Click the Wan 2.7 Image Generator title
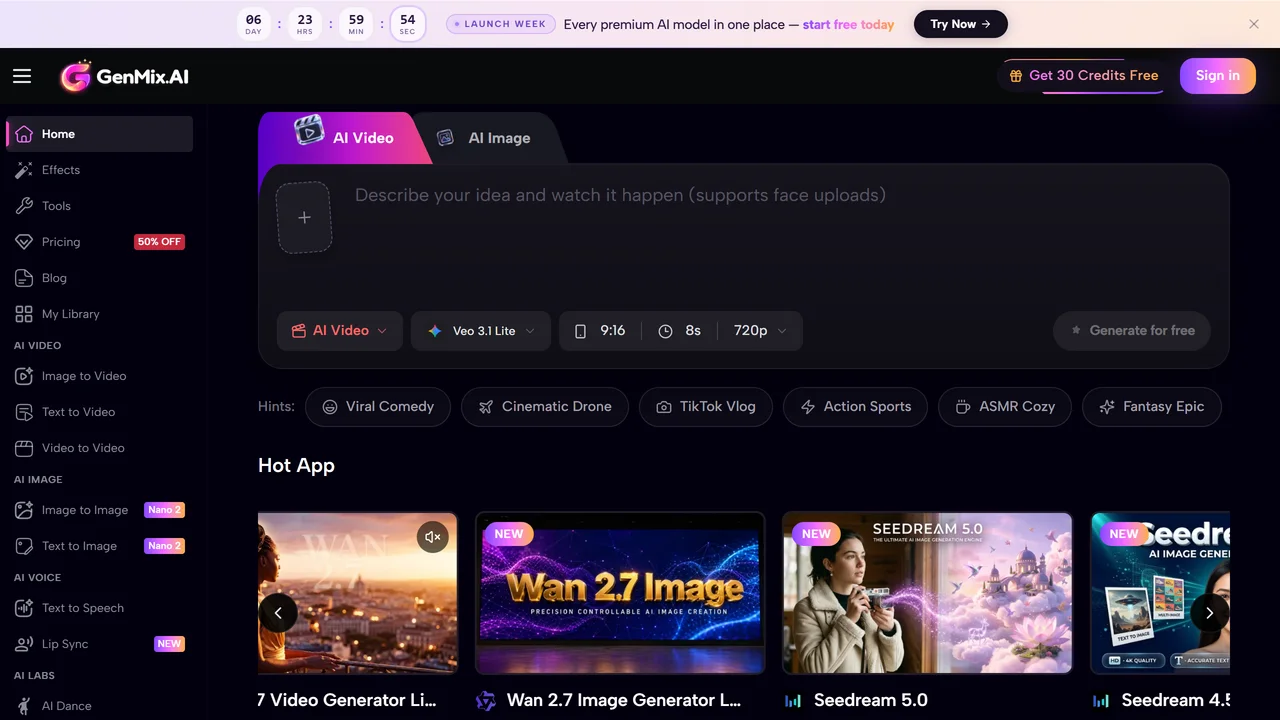The height and width of the screenshot is (720, 1280). pos(624,700)
